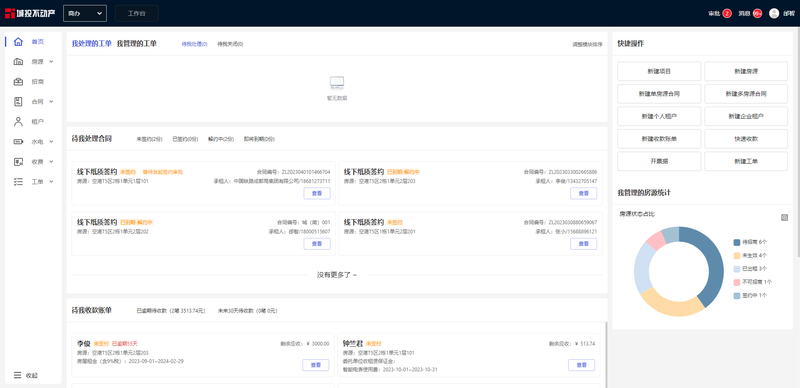Click the 工单 checklist icon in sidebar
Image resolution: width=800 pixels, height=388 pixels.
click(x=18, y=182)
